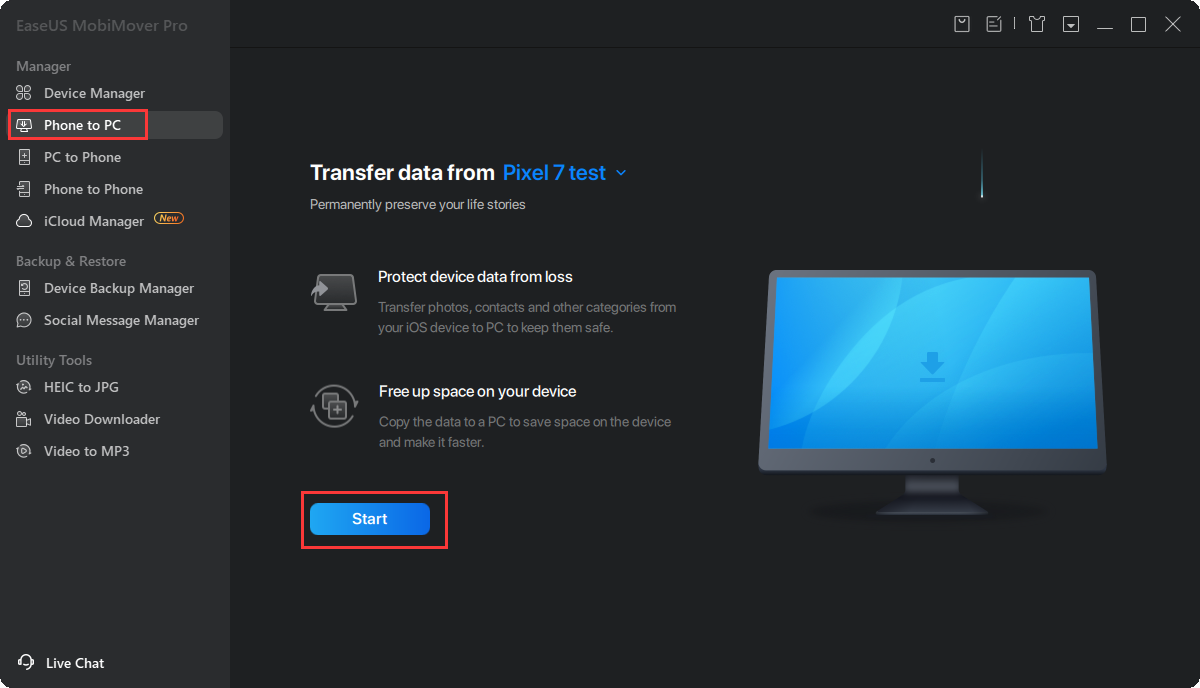Open the Device Backup Manager icon
The width and height of the screenshot is (1200, 688).
click(x=24, y=288)
